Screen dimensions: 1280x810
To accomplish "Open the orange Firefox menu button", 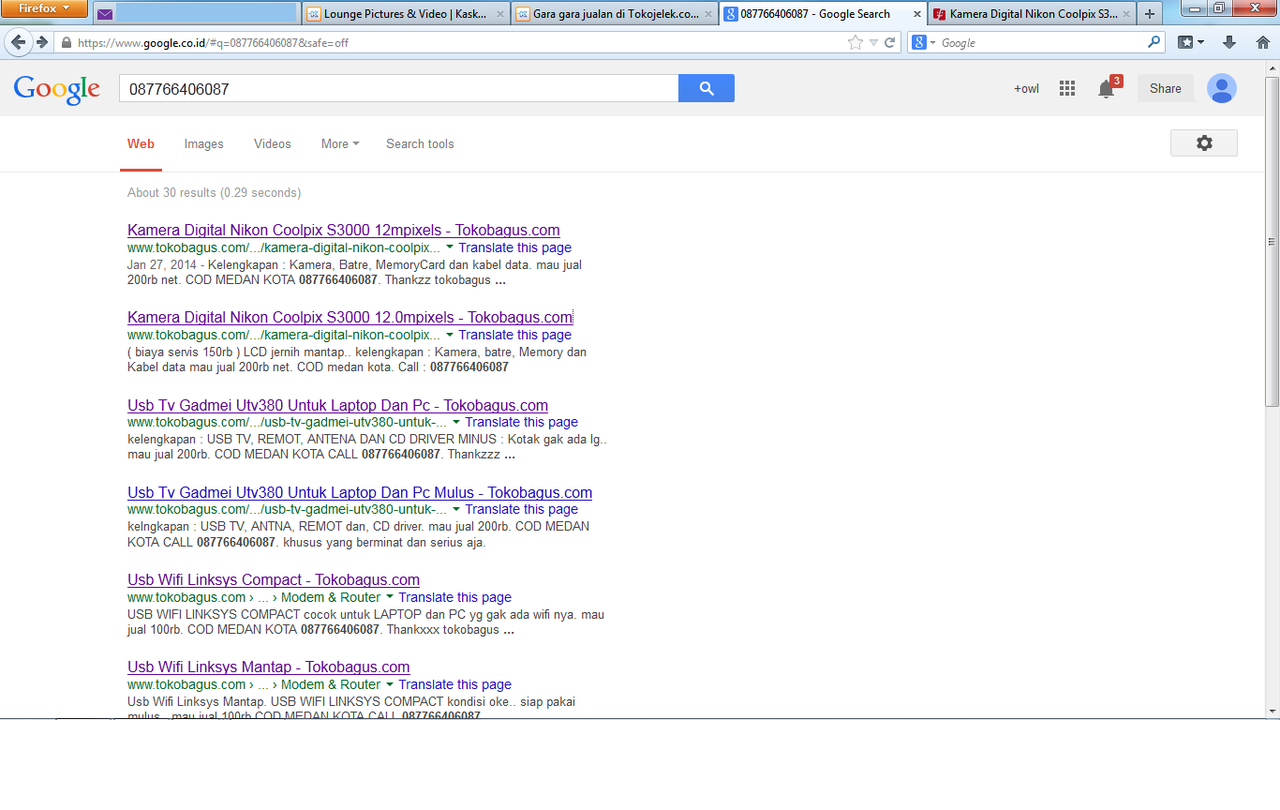I will pyautogui.click(x=44, y=9).
